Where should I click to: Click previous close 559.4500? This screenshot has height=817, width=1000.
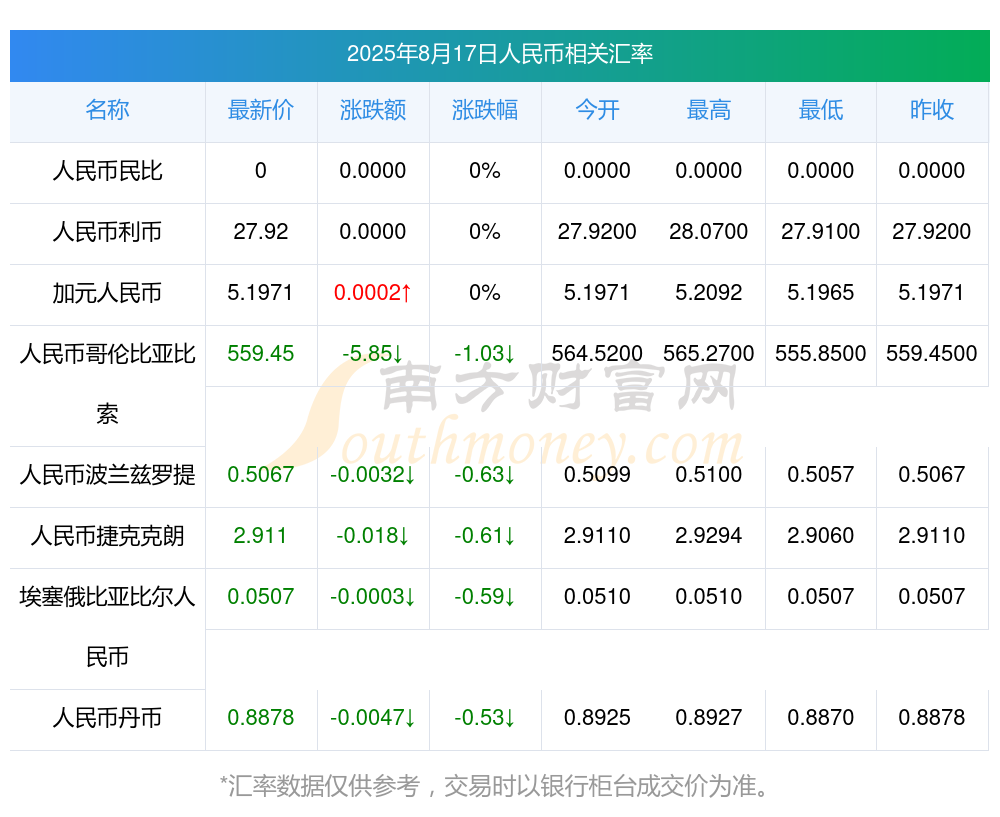click(x=932, y=353)
